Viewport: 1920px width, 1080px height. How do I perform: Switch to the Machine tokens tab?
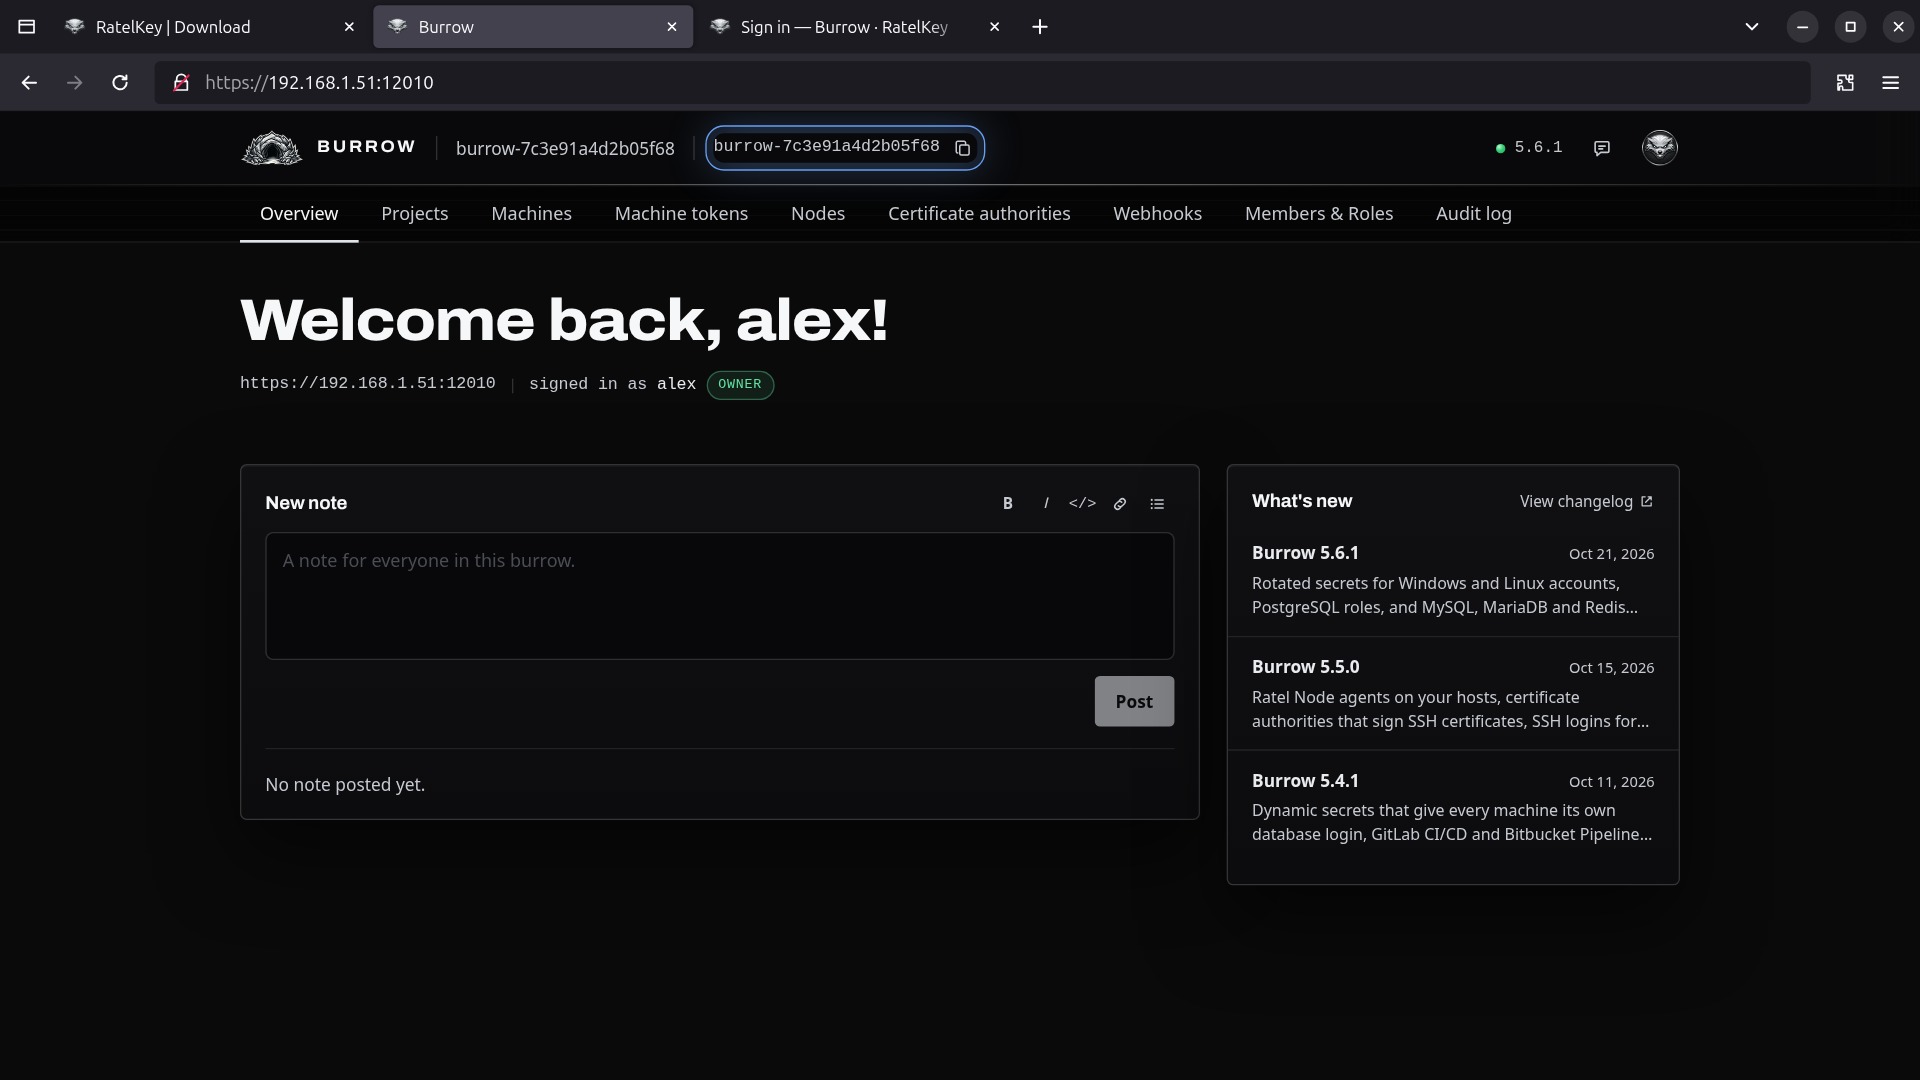coord(681,214)
